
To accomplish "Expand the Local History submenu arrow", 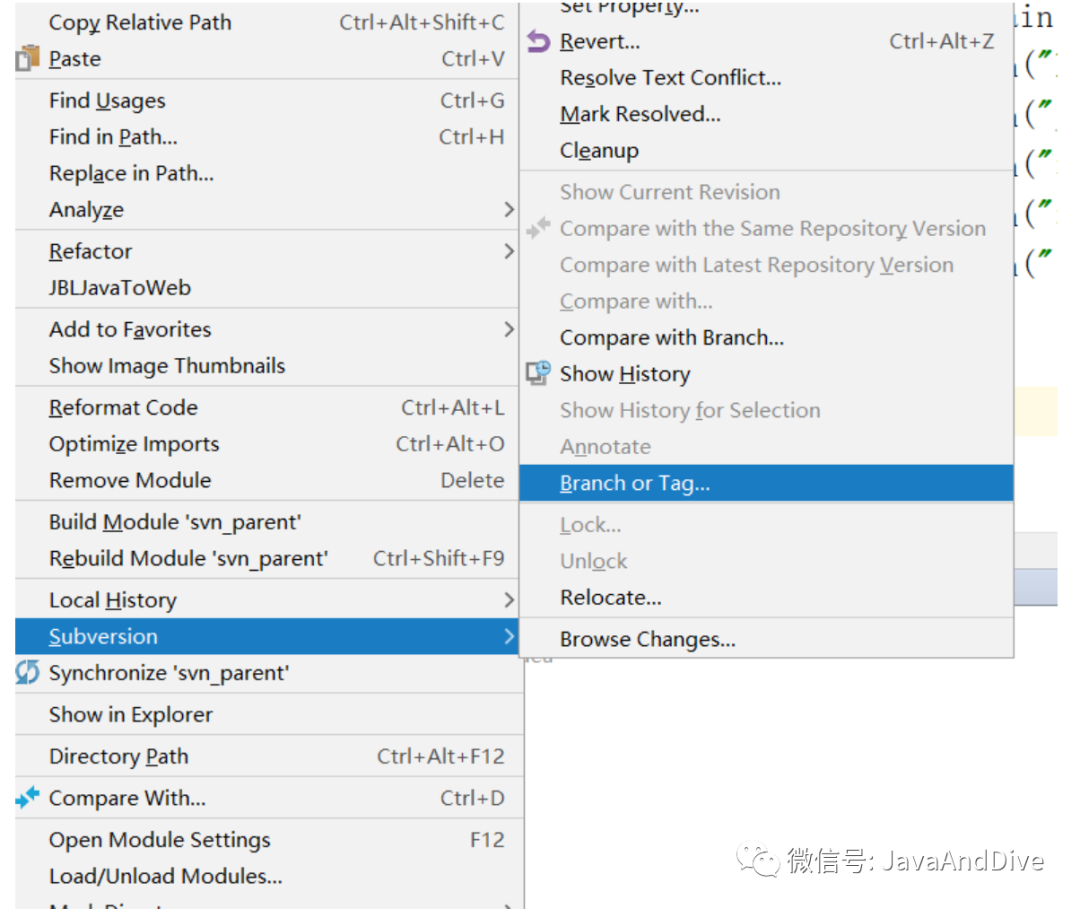I will pos(508,600).
